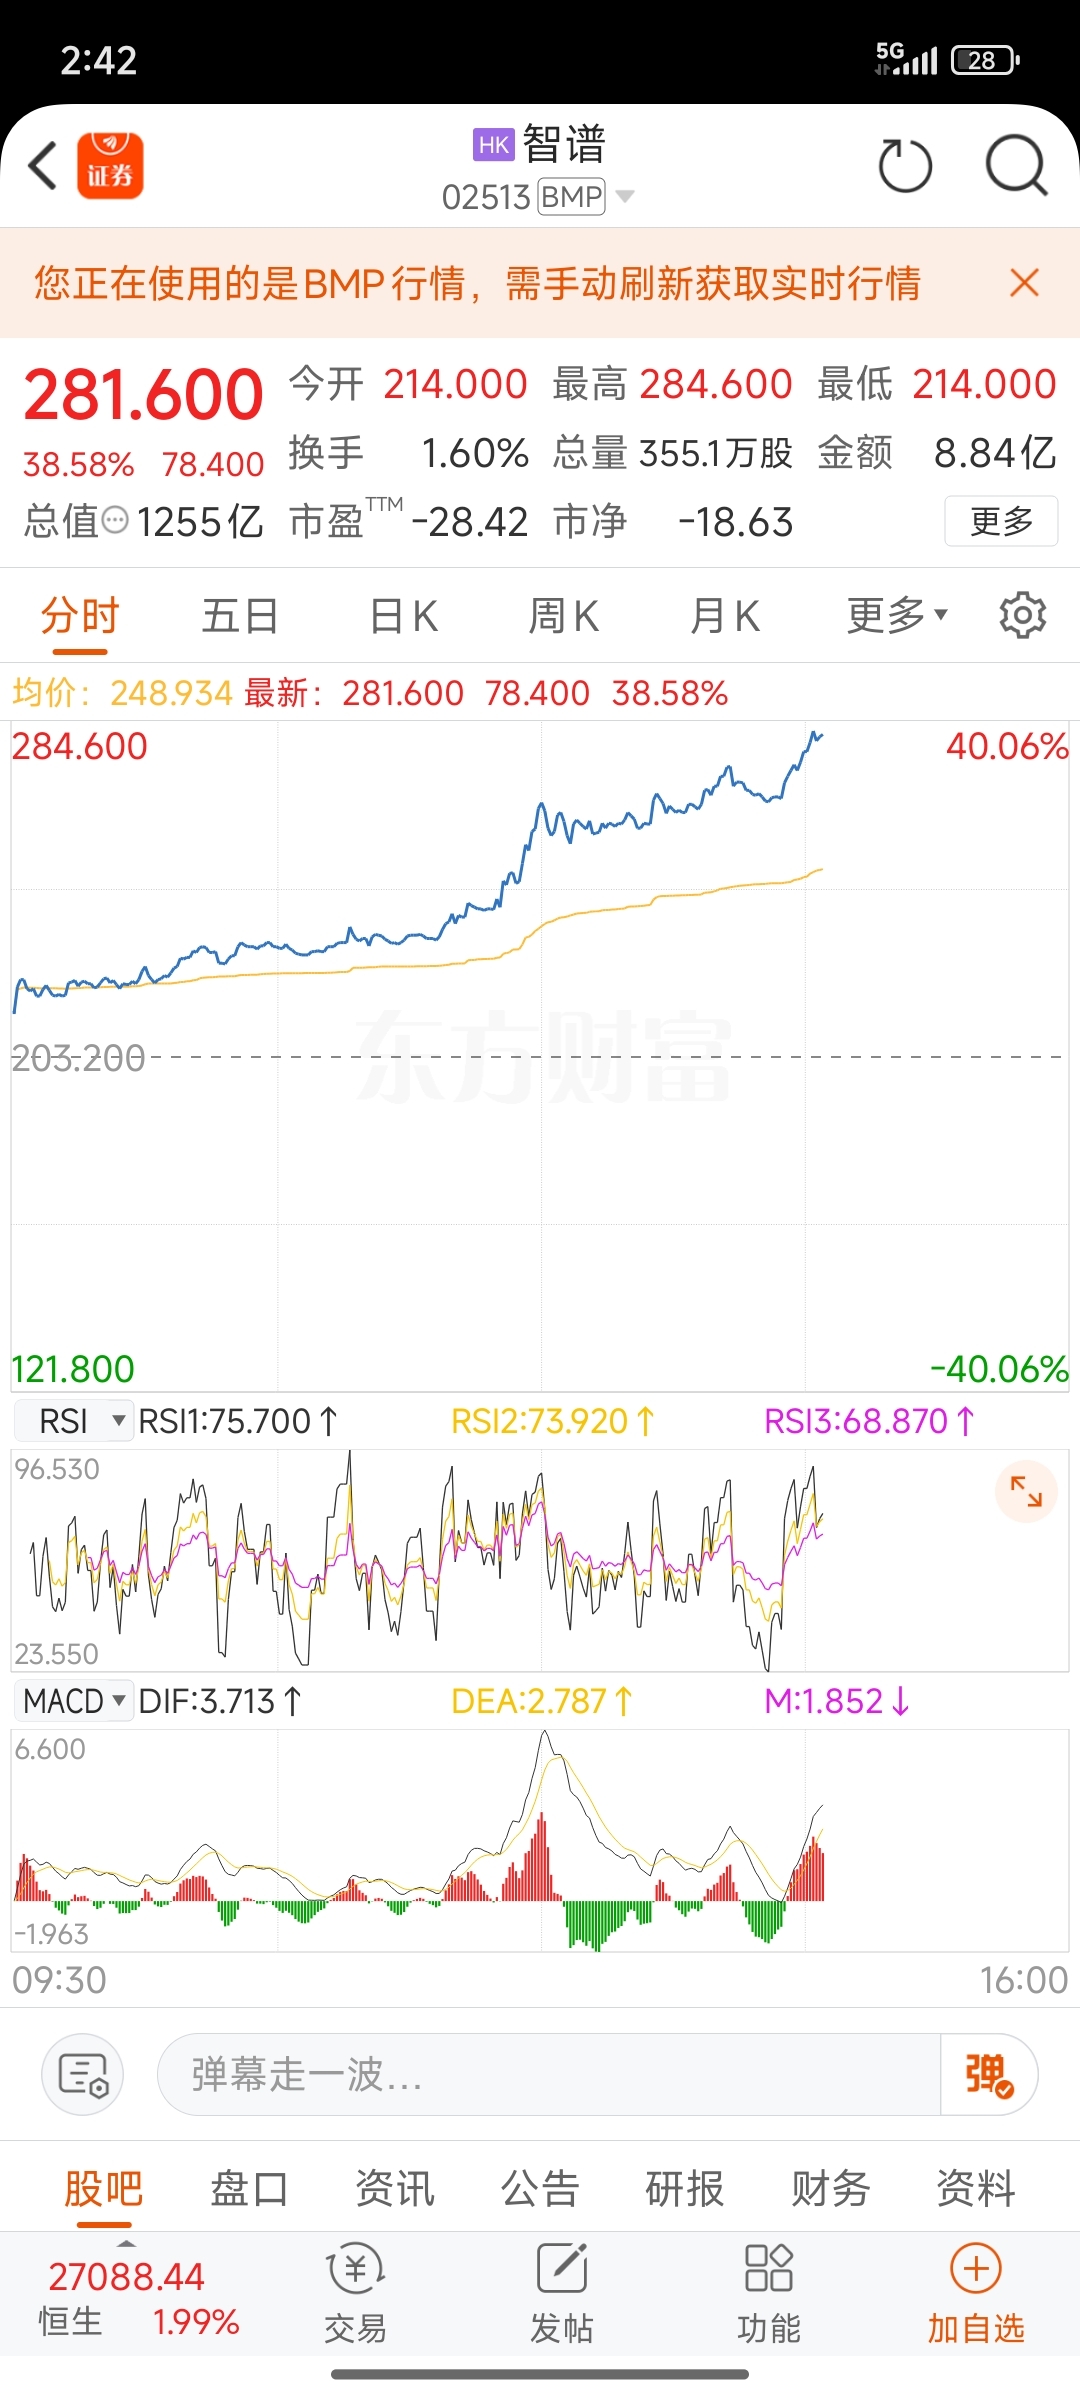Open the bullet comment list icon
1080x2400 pixels.
[83, 2074]
